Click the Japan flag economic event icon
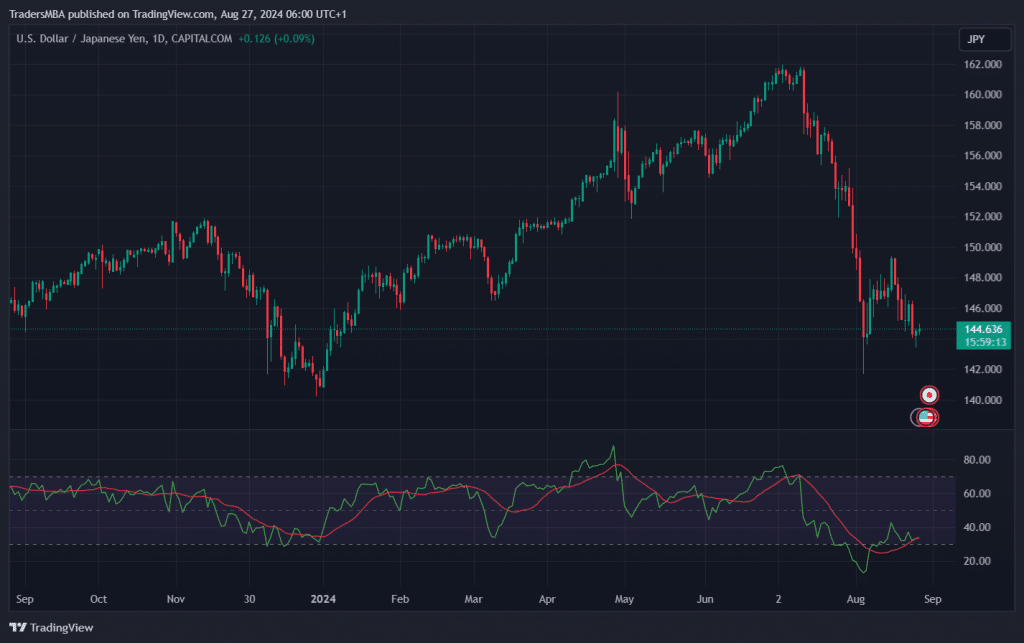This screenshot has width=1024, height=643. click(929, 395)
